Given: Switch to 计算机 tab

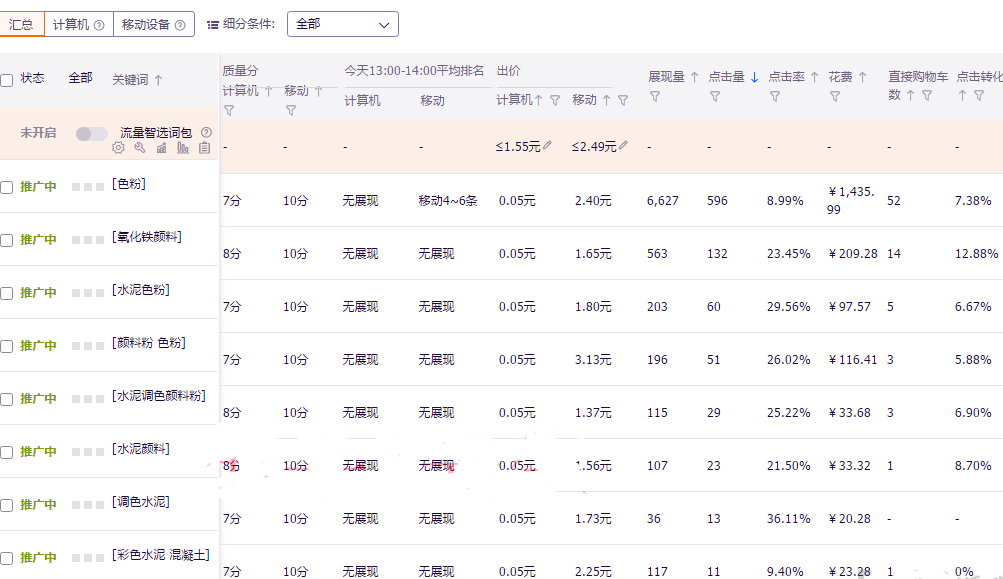Looking at the screenshot, I should [x=79, y=24].
